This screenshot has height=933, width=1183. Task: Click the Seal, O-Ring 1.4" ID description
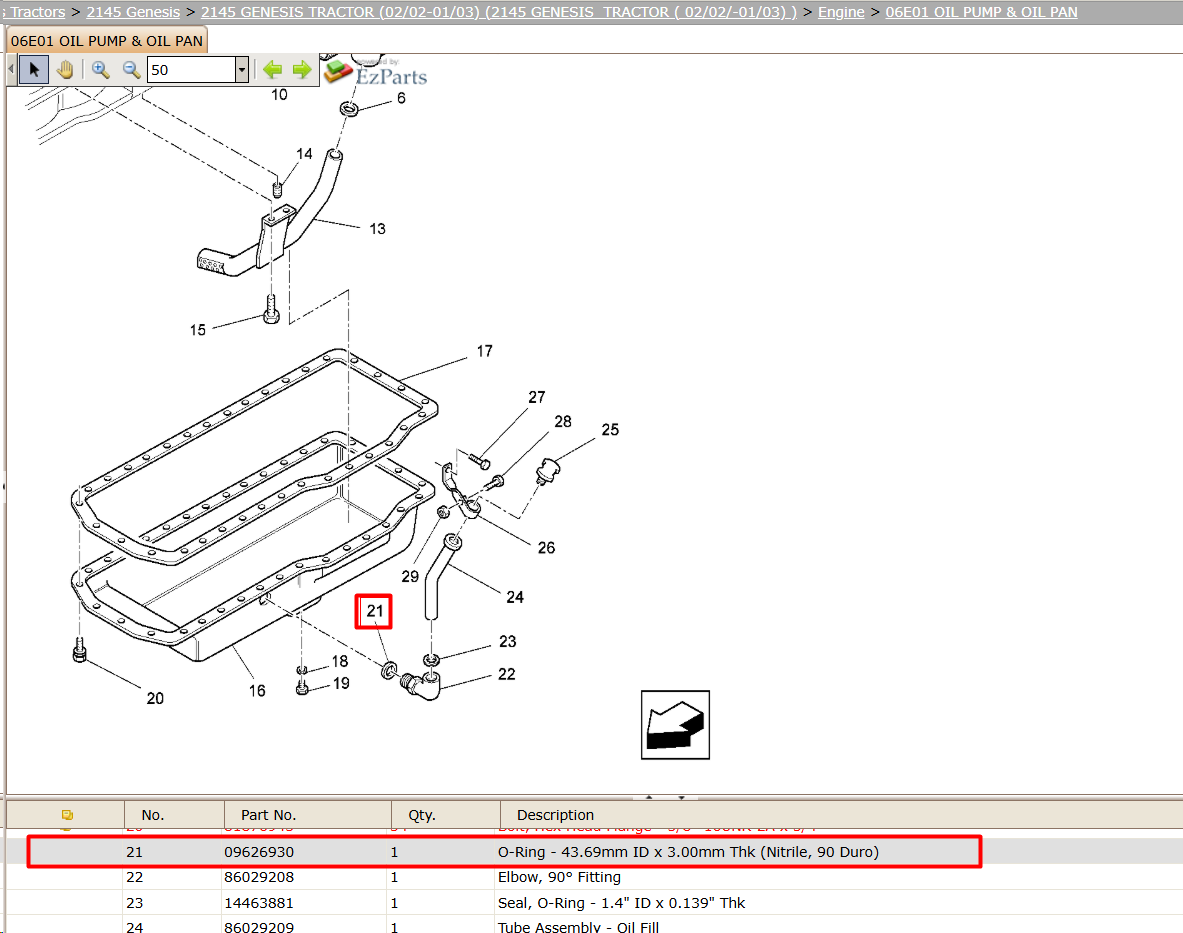click(x=621, y=903)
